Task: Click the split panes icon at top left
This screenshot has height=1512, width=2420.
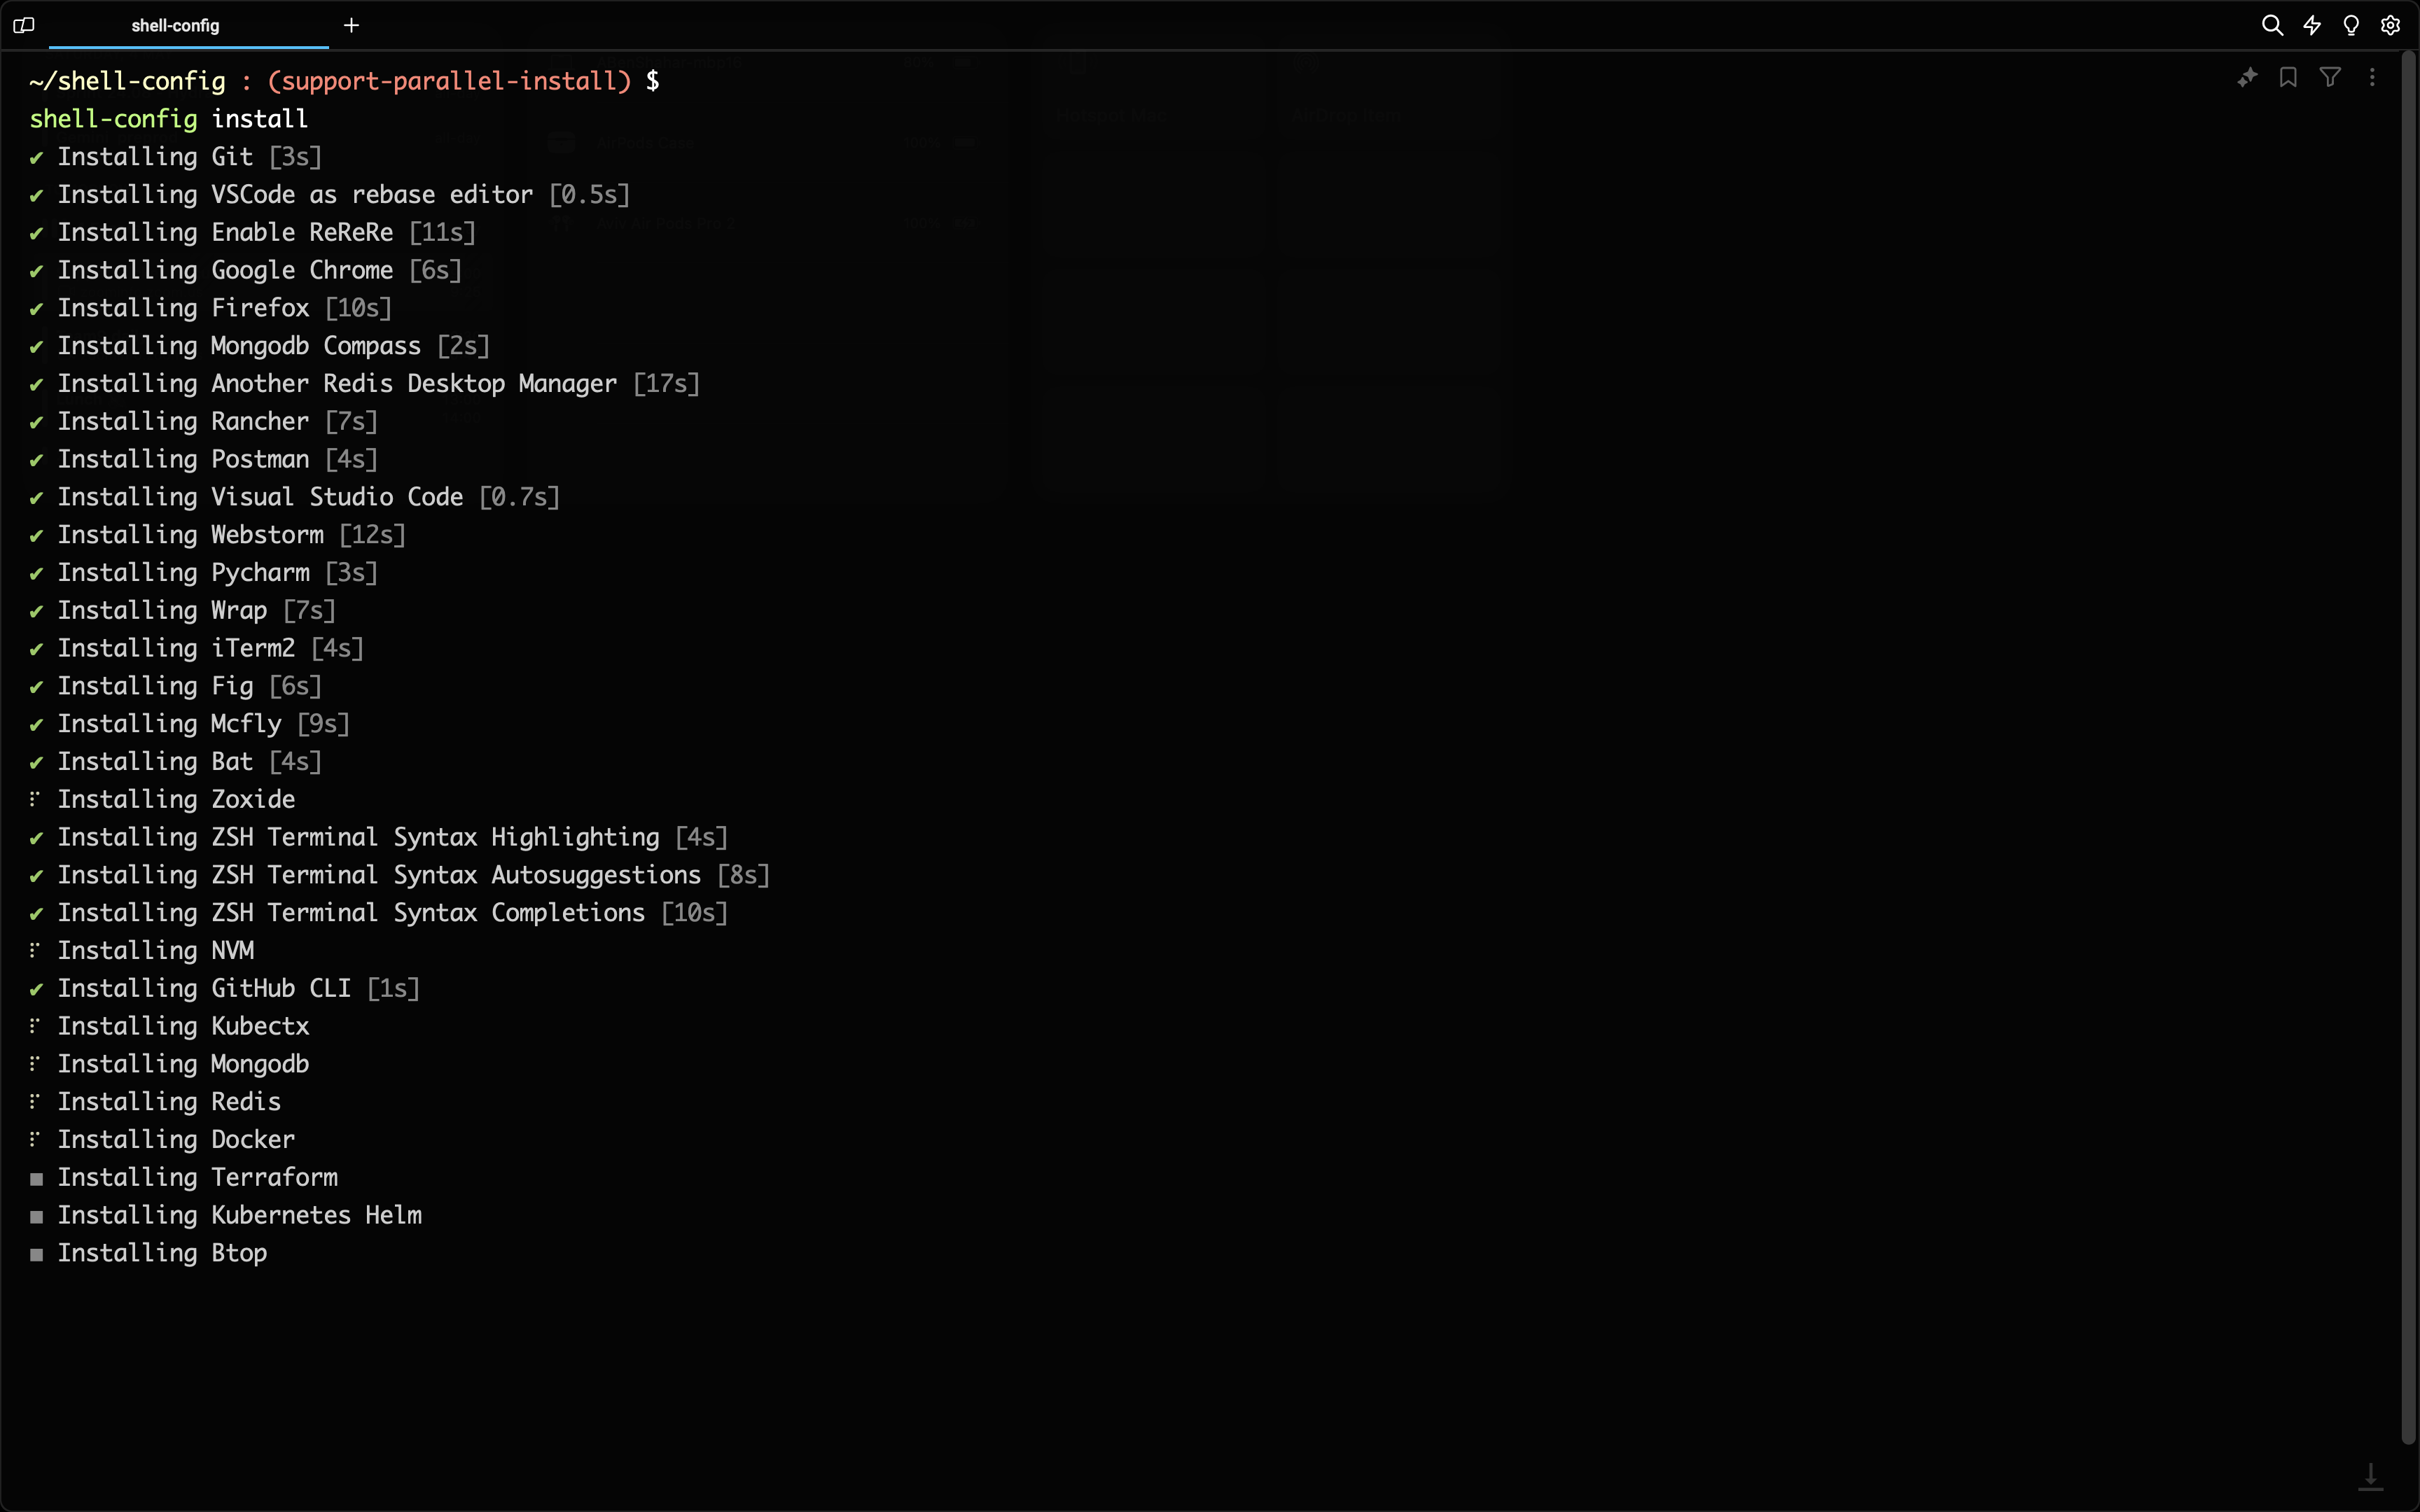Action: 24,26
